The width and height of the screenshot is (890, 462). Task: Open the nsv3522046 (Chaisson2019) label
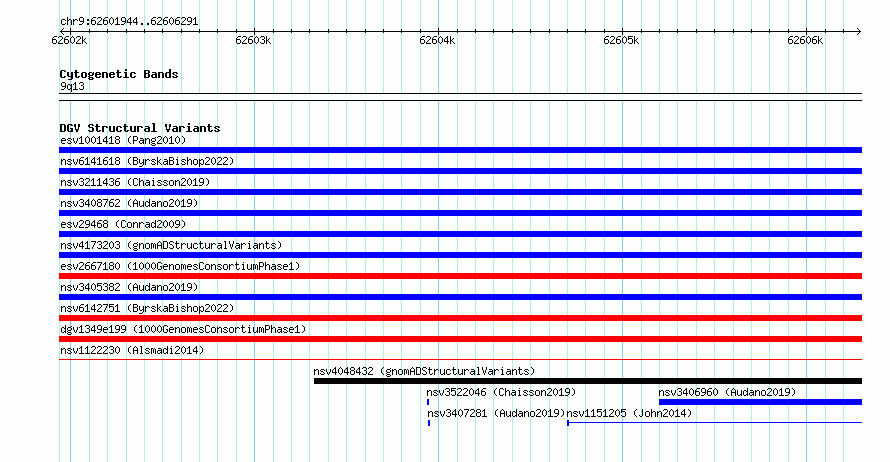tap(501, 392)
